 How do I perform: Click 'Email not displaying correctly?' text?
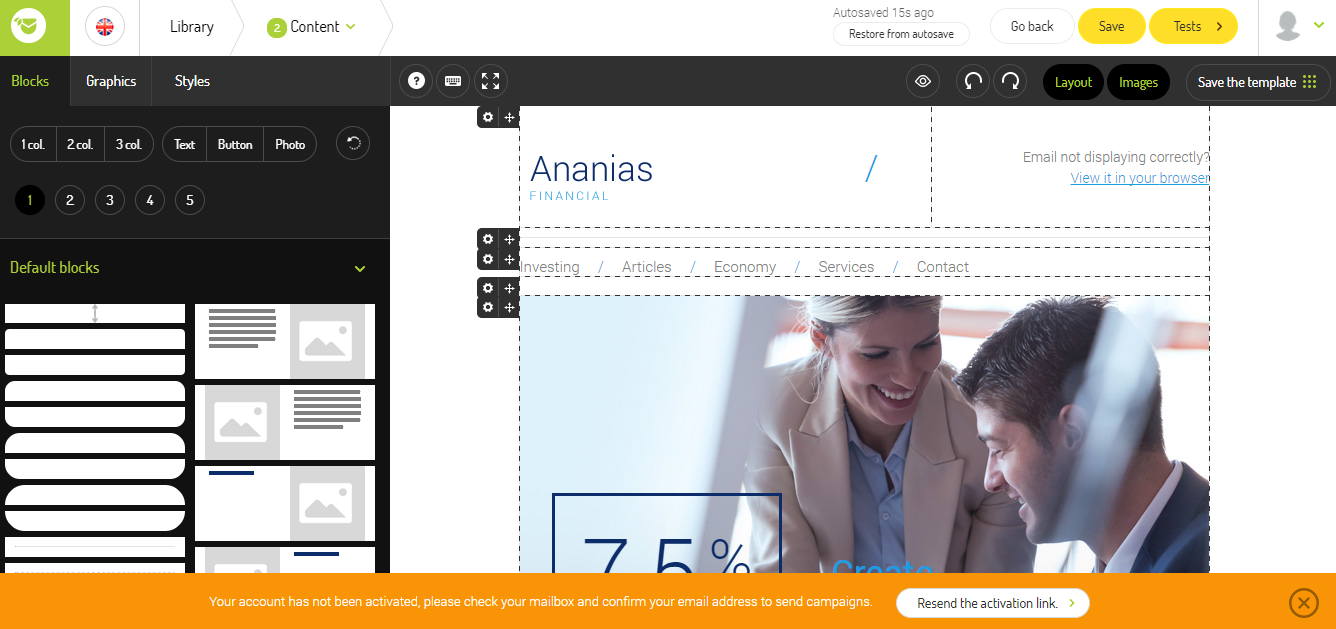[1116, 157]
